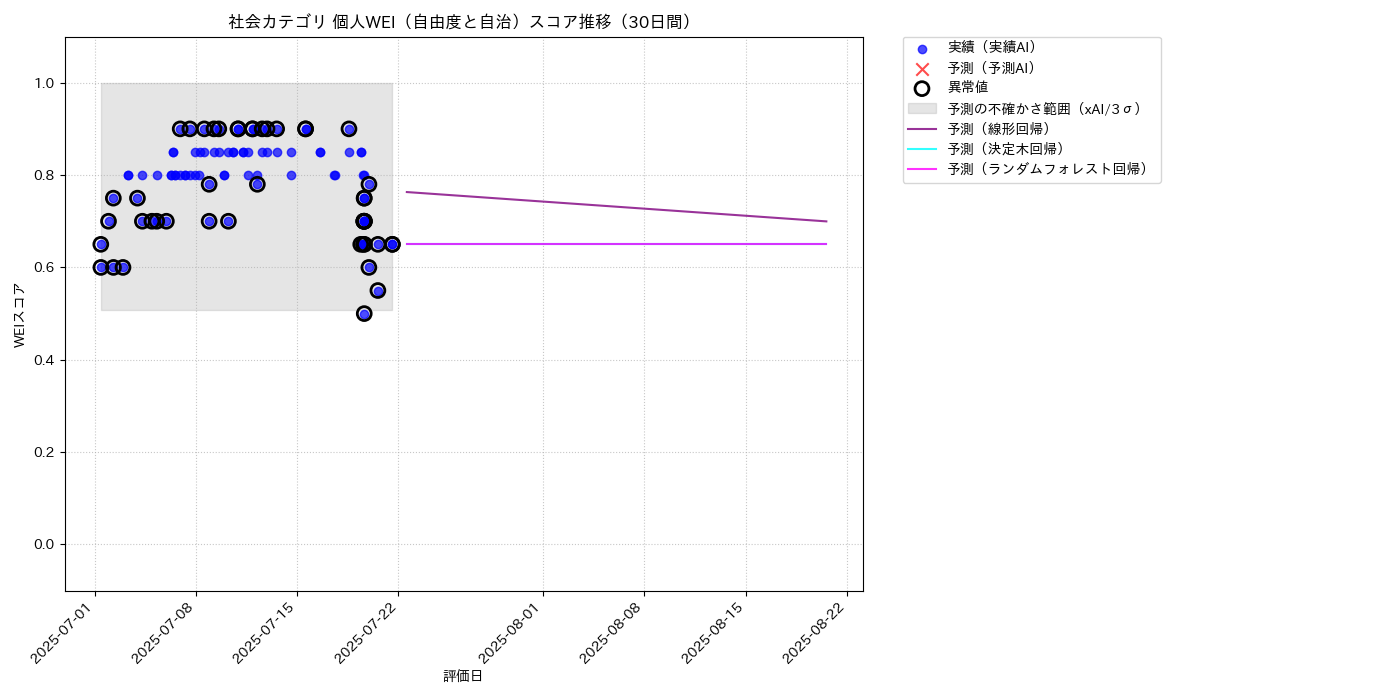This screenshot has height=700, width=1400.
Task: Click the y-axis tick 0.8
Action: 46,175
